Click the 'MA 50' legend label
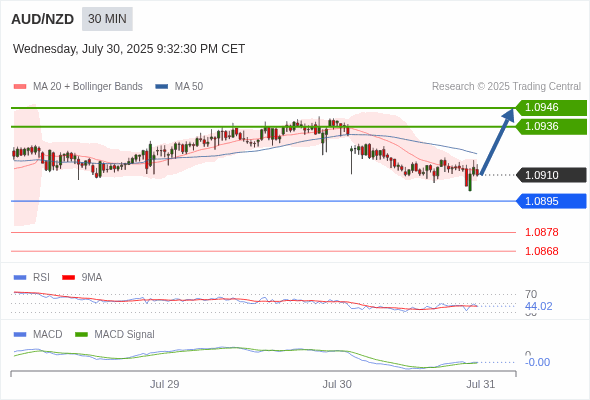 (189, 87)
